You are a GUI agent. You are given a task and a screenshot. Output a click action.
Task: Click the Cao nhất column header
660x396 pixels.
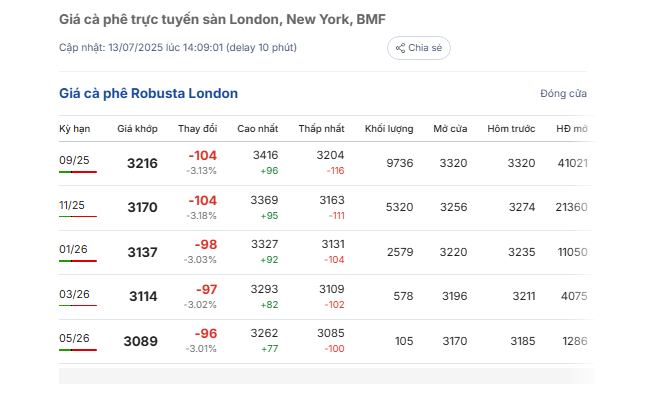(258, 129)
